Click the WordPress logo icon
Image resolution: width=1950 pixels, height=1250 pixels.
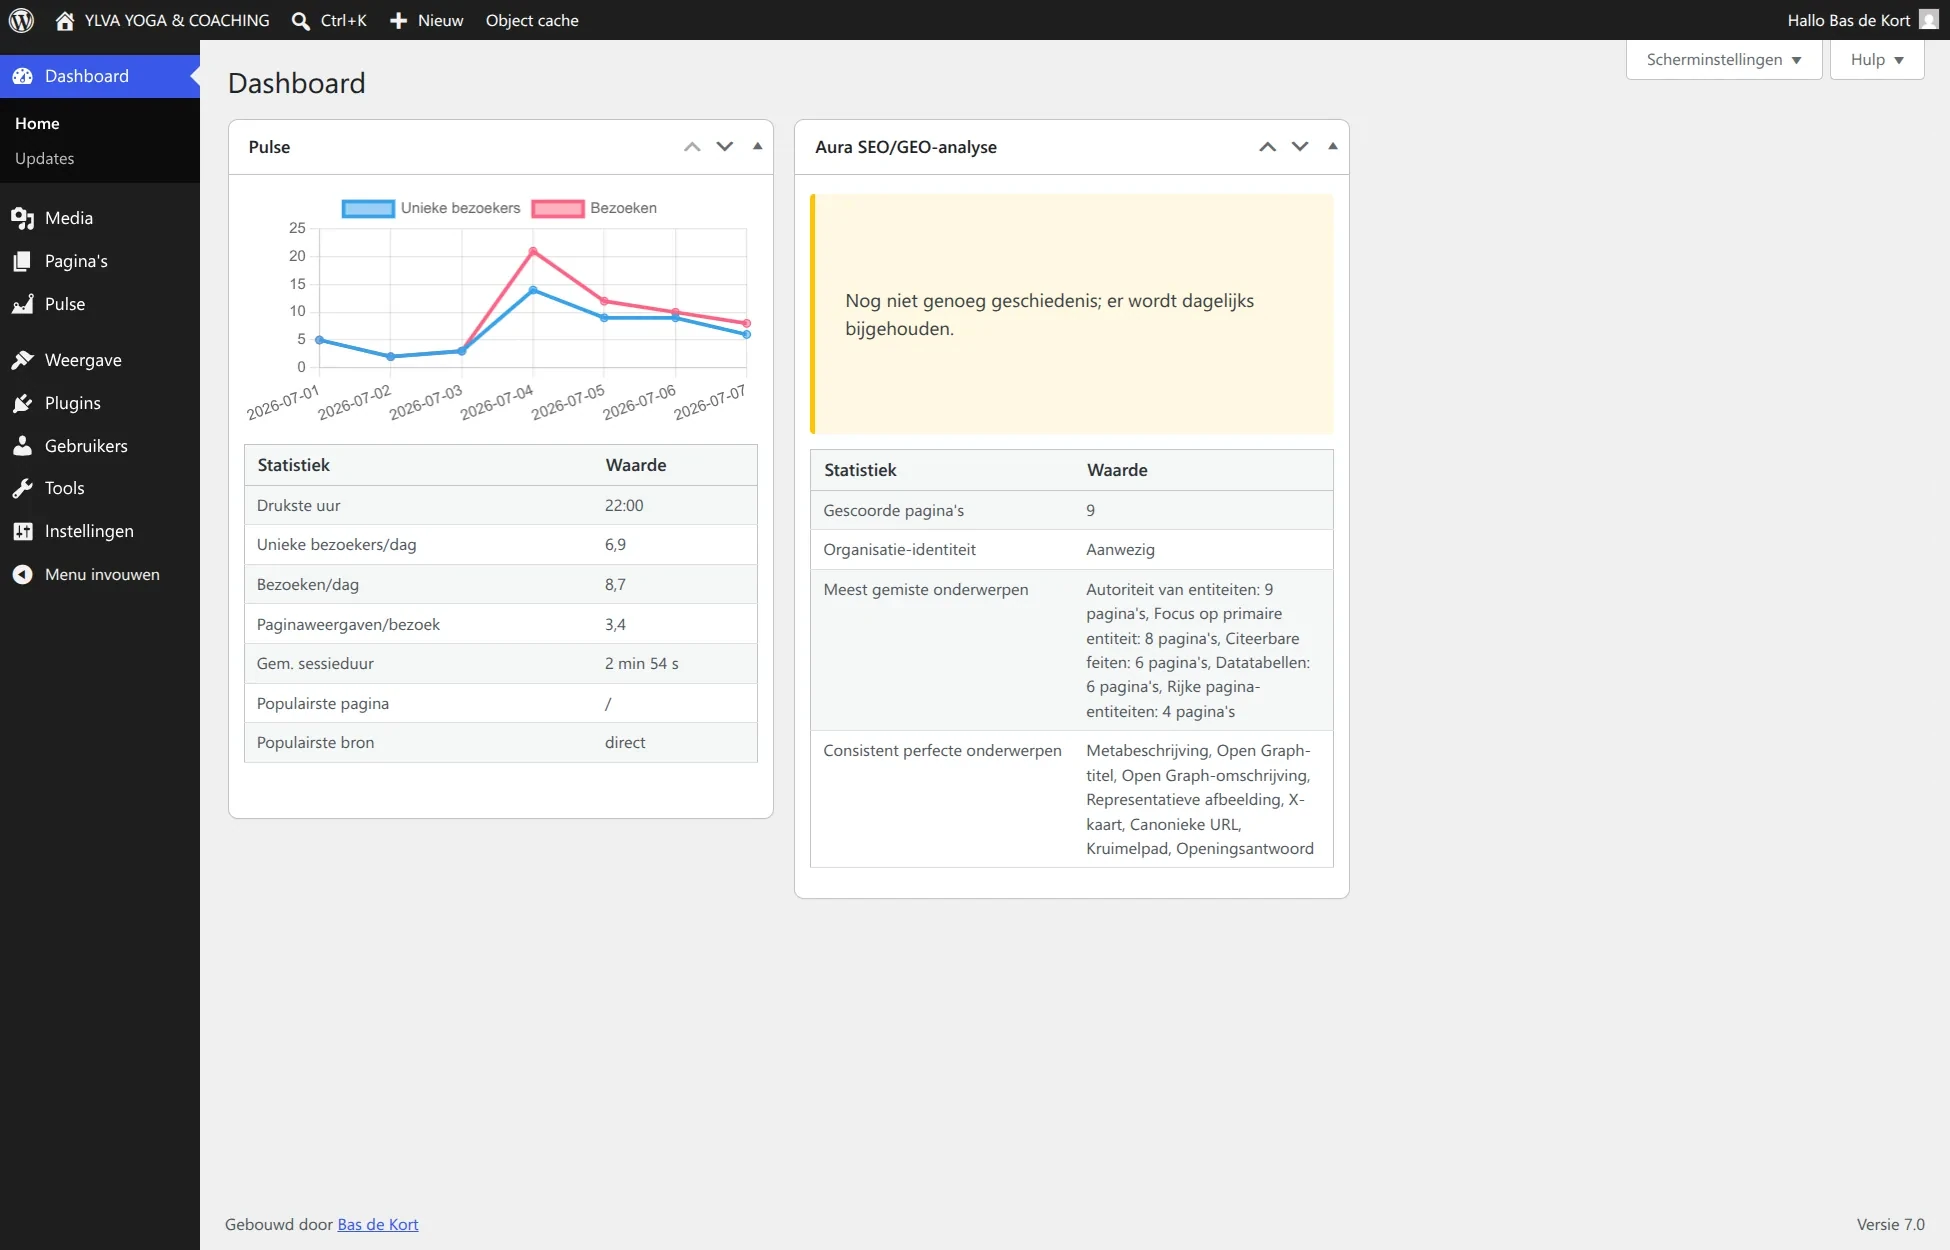coord(21,20)
